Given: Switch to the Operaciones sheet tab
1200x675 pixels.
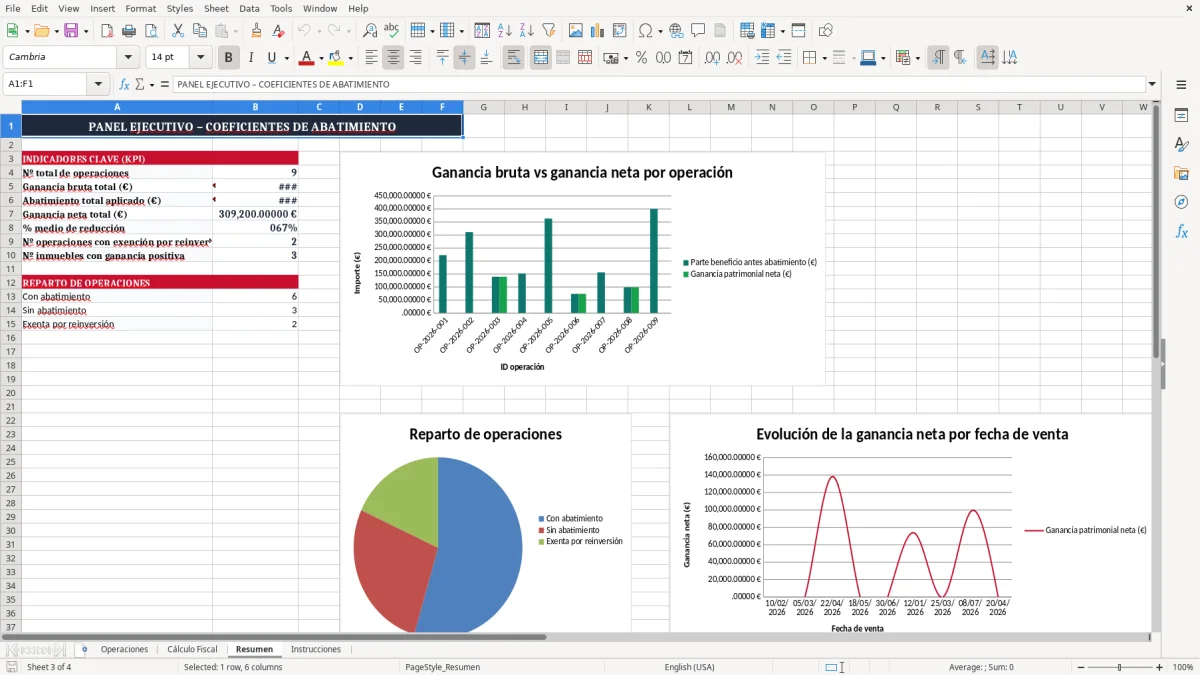Looking at the screenshot, I should coord(124,650).
